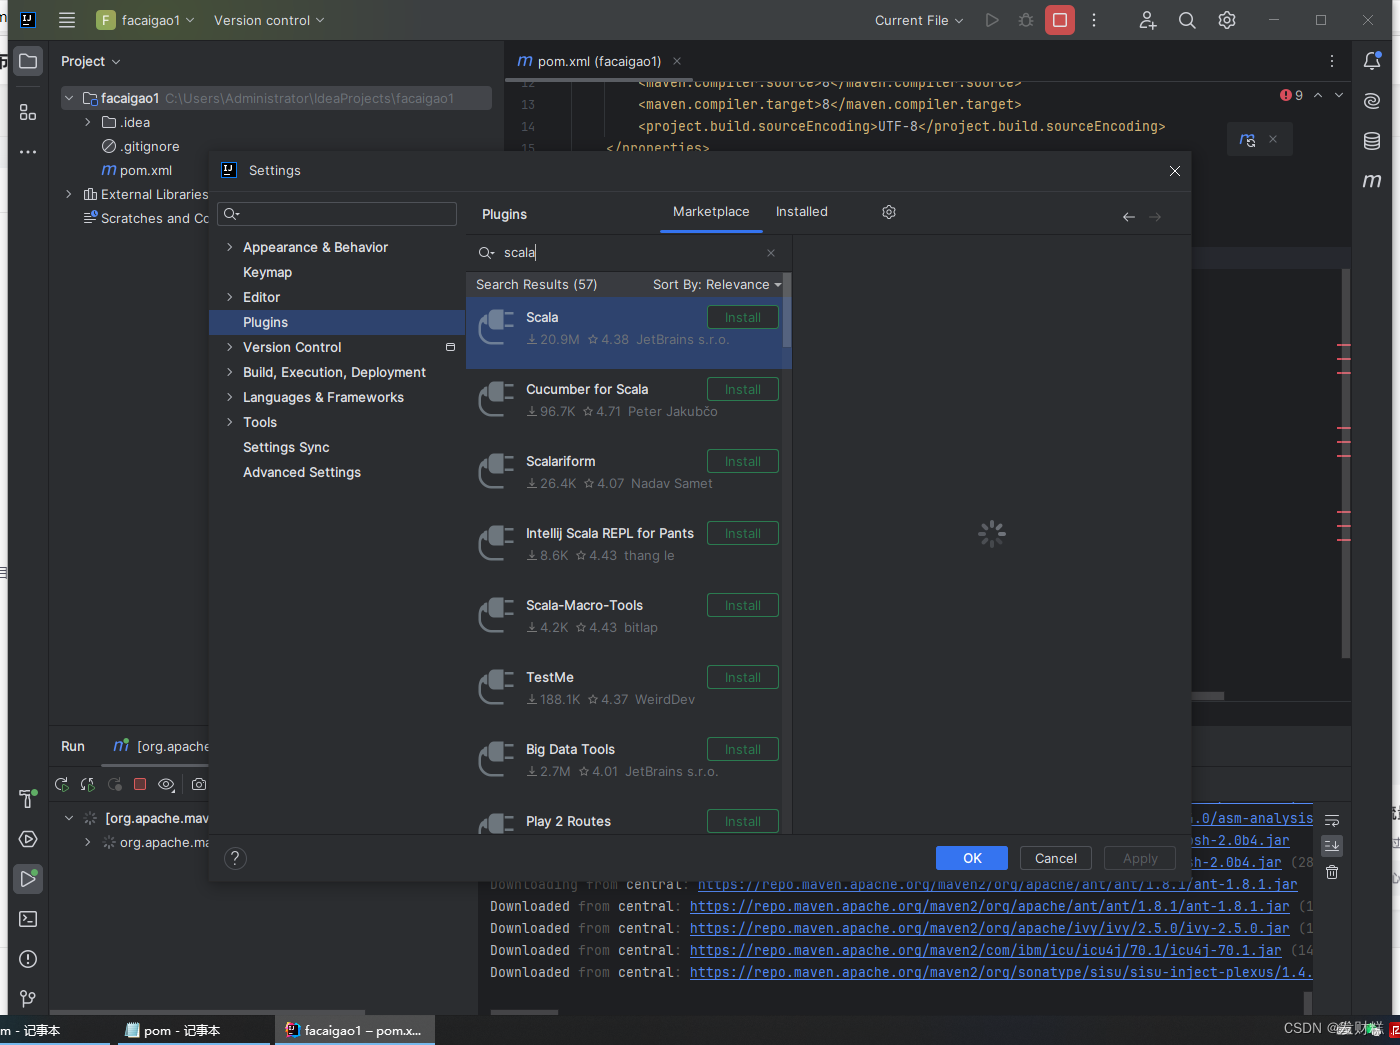Install the Scala plugin
This screenshot has height=1045, width=1400.
pos(743,317)
